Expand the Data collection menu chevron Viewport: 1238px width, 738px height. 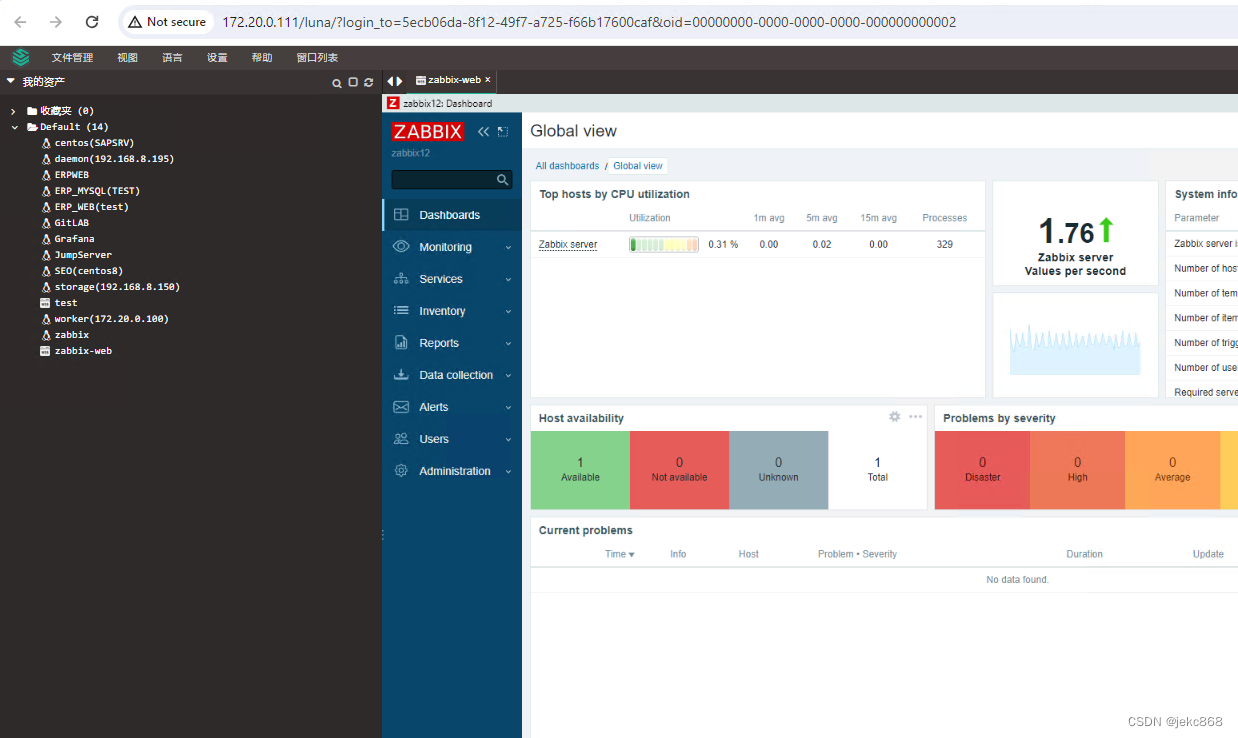(x=508, y=376)
